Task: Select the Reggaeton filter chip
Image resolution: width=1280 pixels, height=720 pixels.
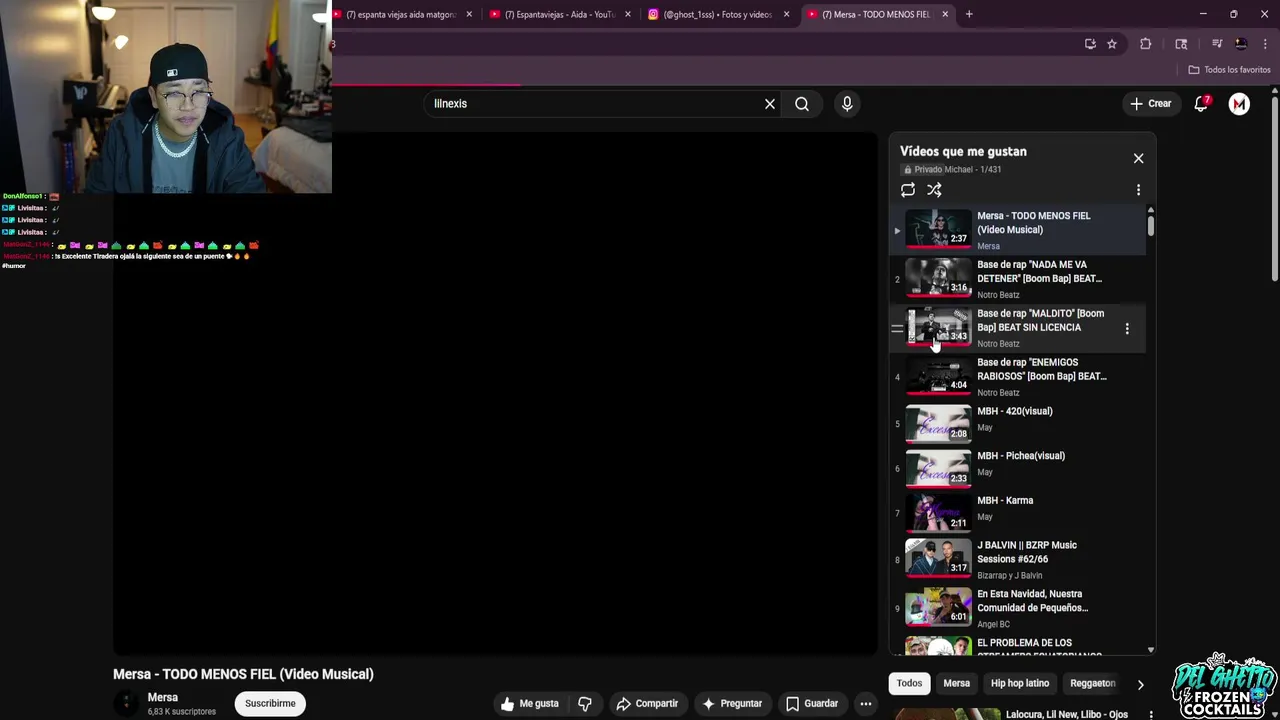Action: click(1092, 683)
